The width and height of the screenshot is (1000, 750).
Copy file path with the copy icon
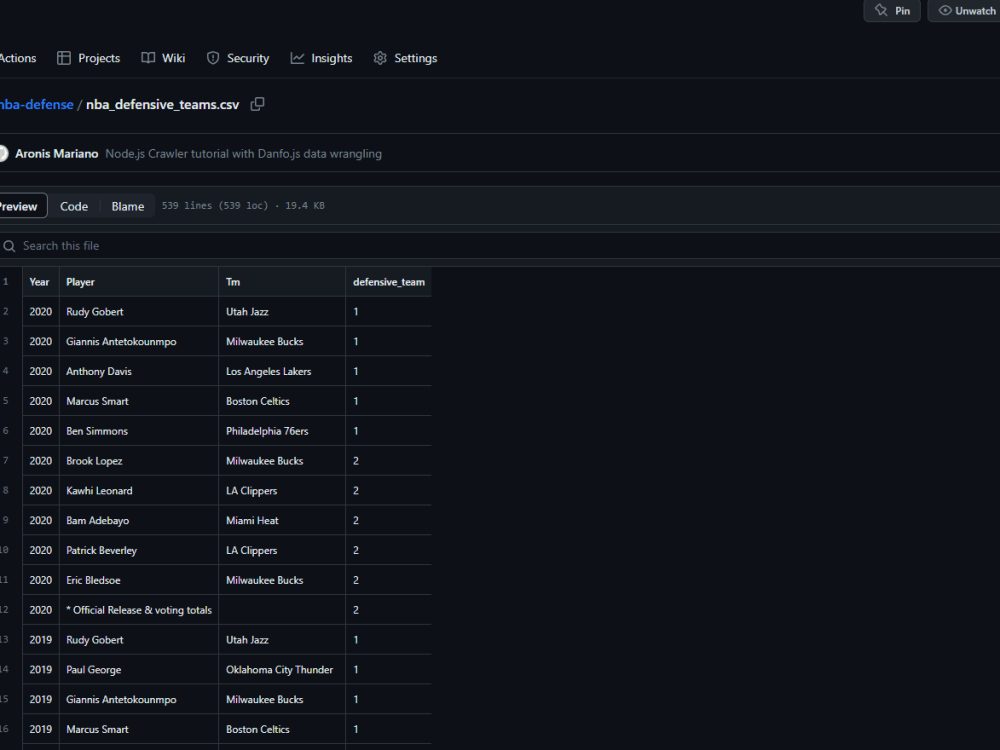pos(257,104)
